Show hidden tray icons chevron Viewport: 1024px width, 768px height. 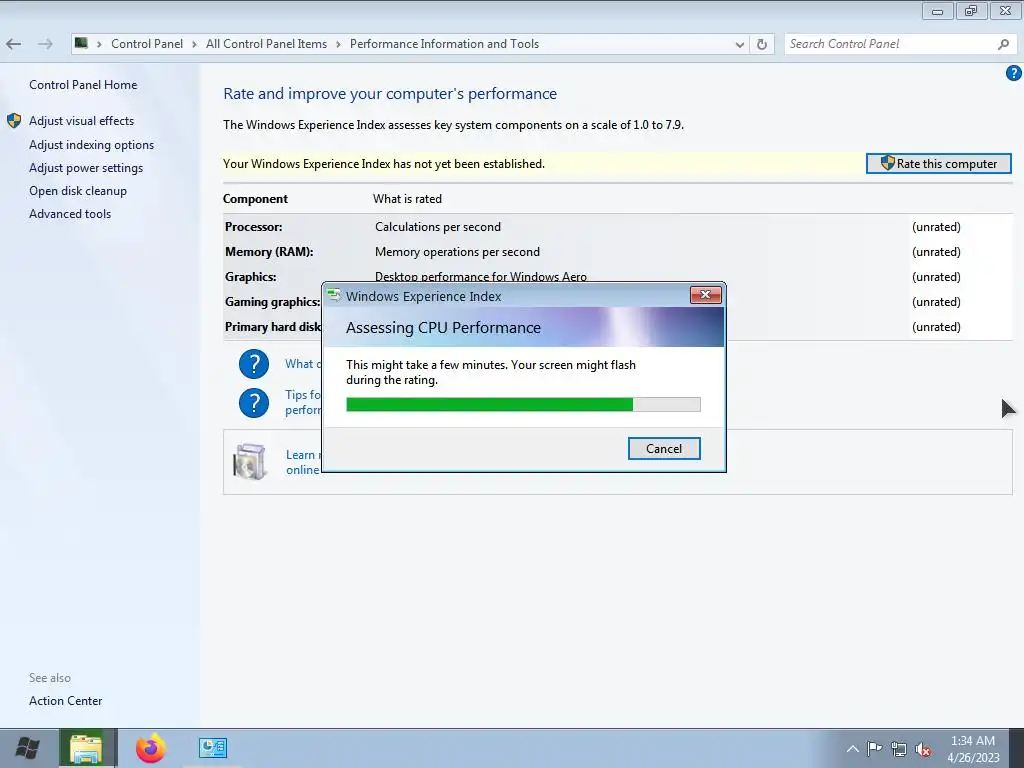click(x=852, y=749)
